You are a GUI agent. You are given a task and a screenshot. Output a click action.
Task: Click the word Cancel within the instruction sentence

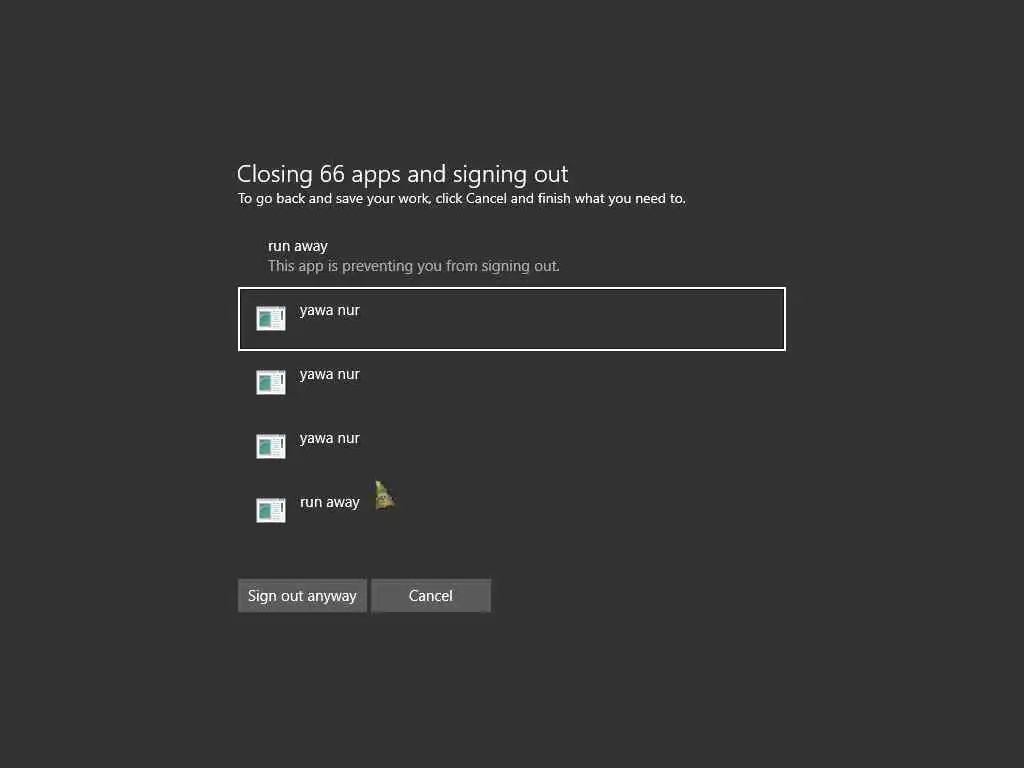click(x=486, y=198)
